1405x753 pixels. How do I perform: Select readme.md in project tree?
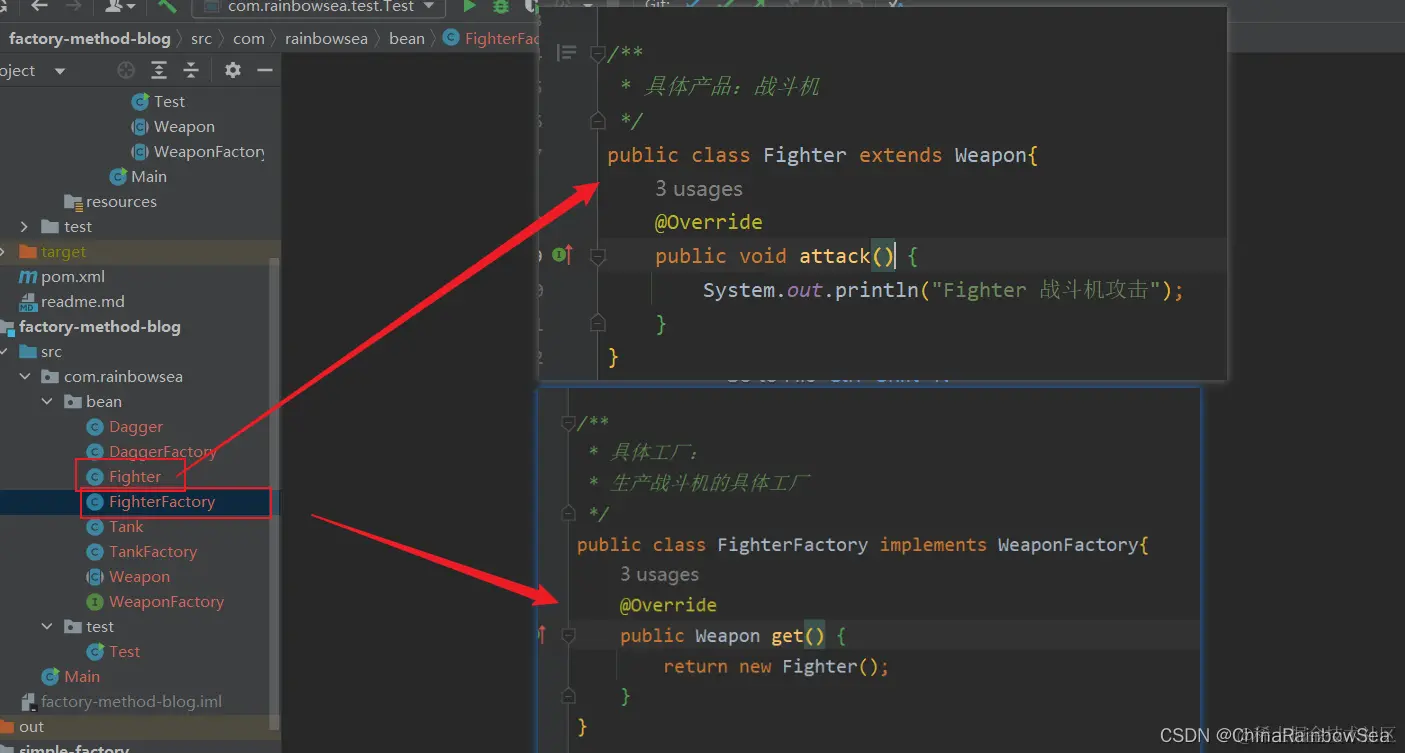coord(83,302)
